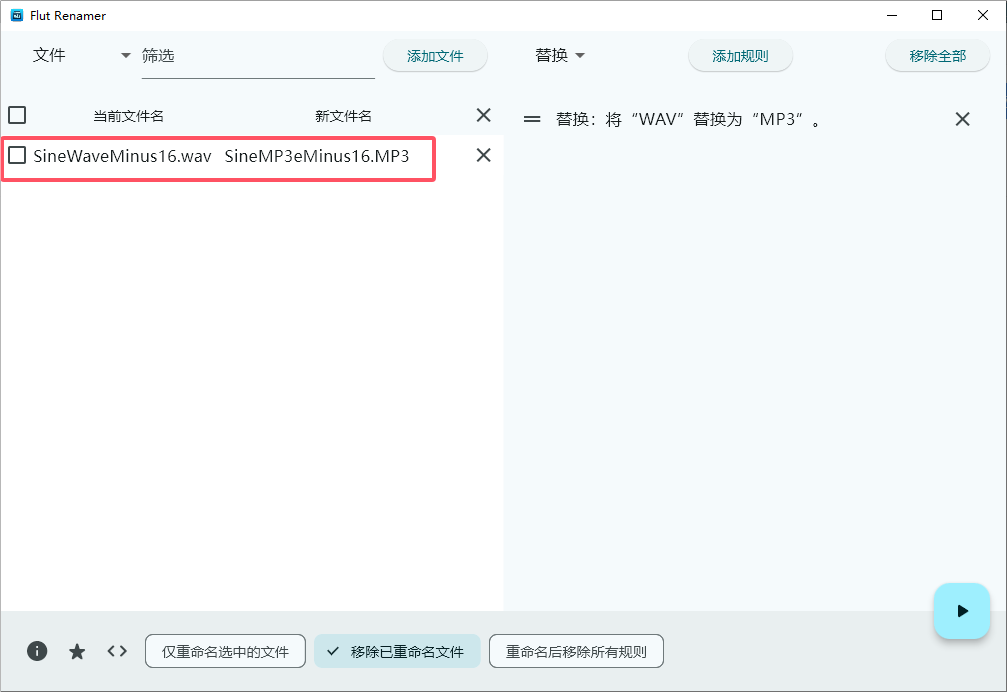1007x692 pixels.
Task: Click 移除全部 to remove all rules
Action: point(937,55)
